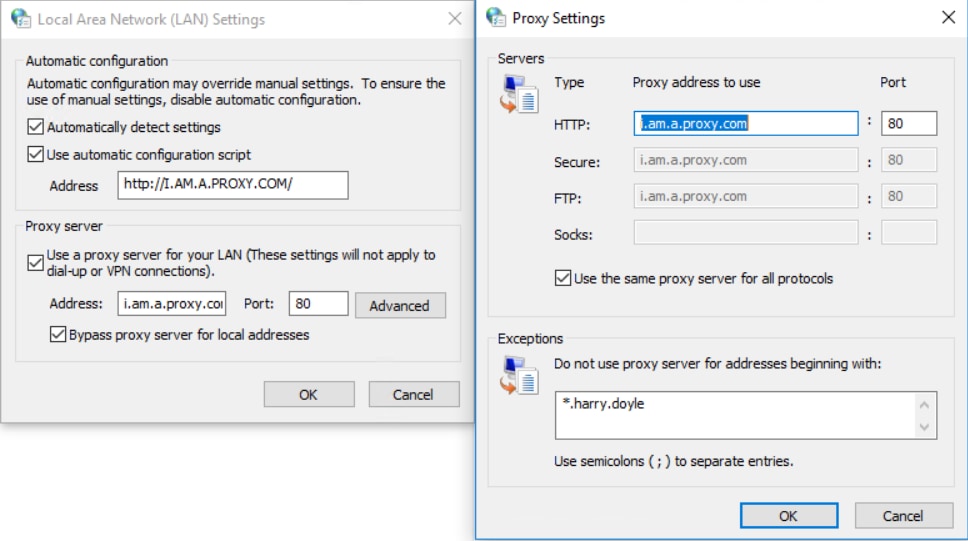Click the HTTP port field
The width and height of the screenshot is (968, 541).
pos(909,124)
